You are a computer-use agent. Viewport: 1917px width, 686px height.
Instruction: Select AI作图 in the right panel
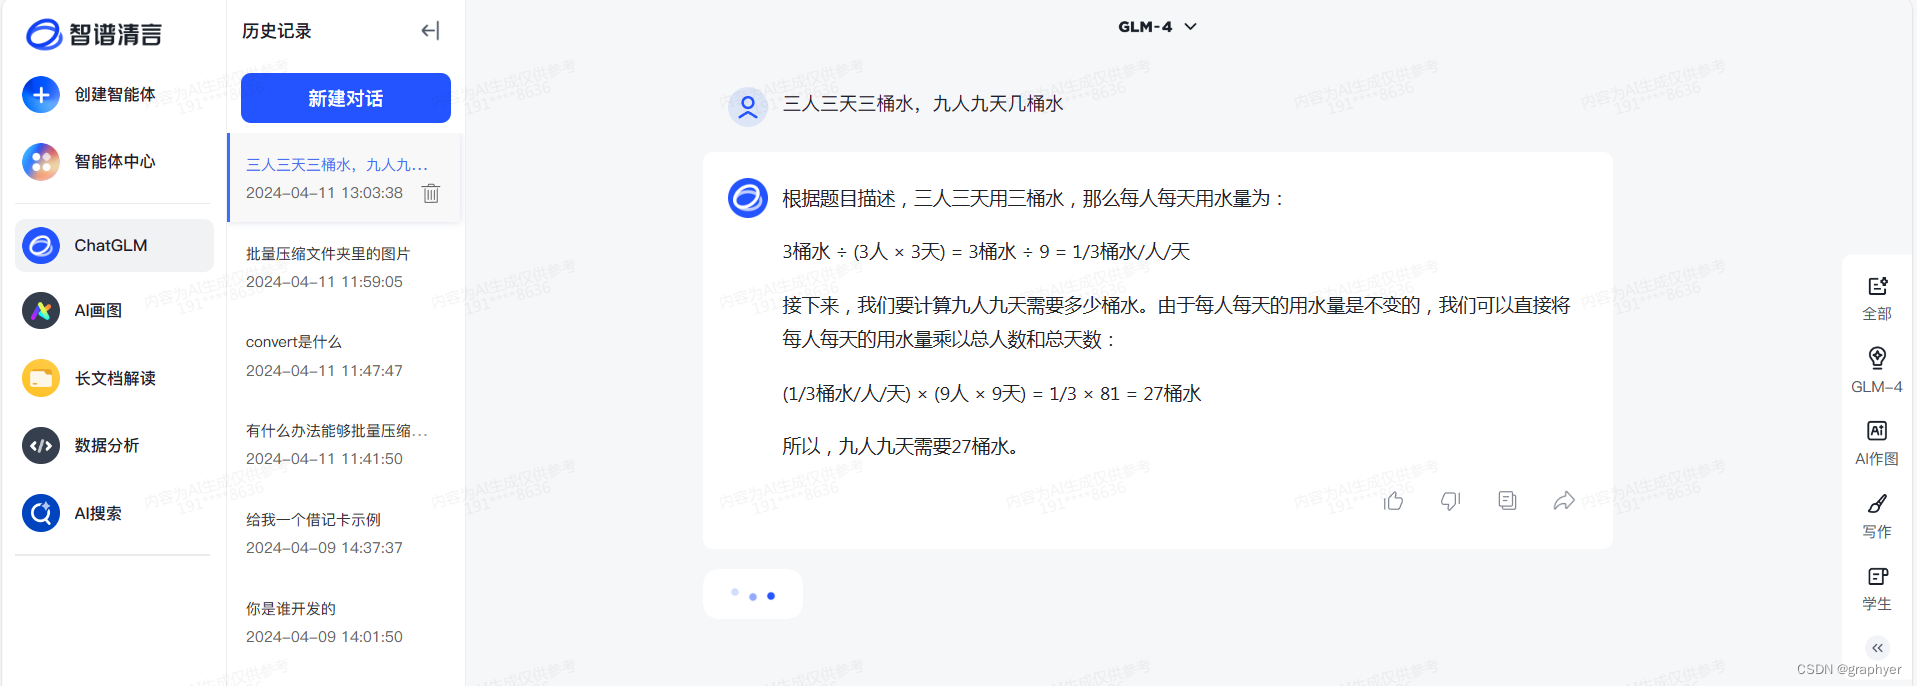pos(1877,444)
